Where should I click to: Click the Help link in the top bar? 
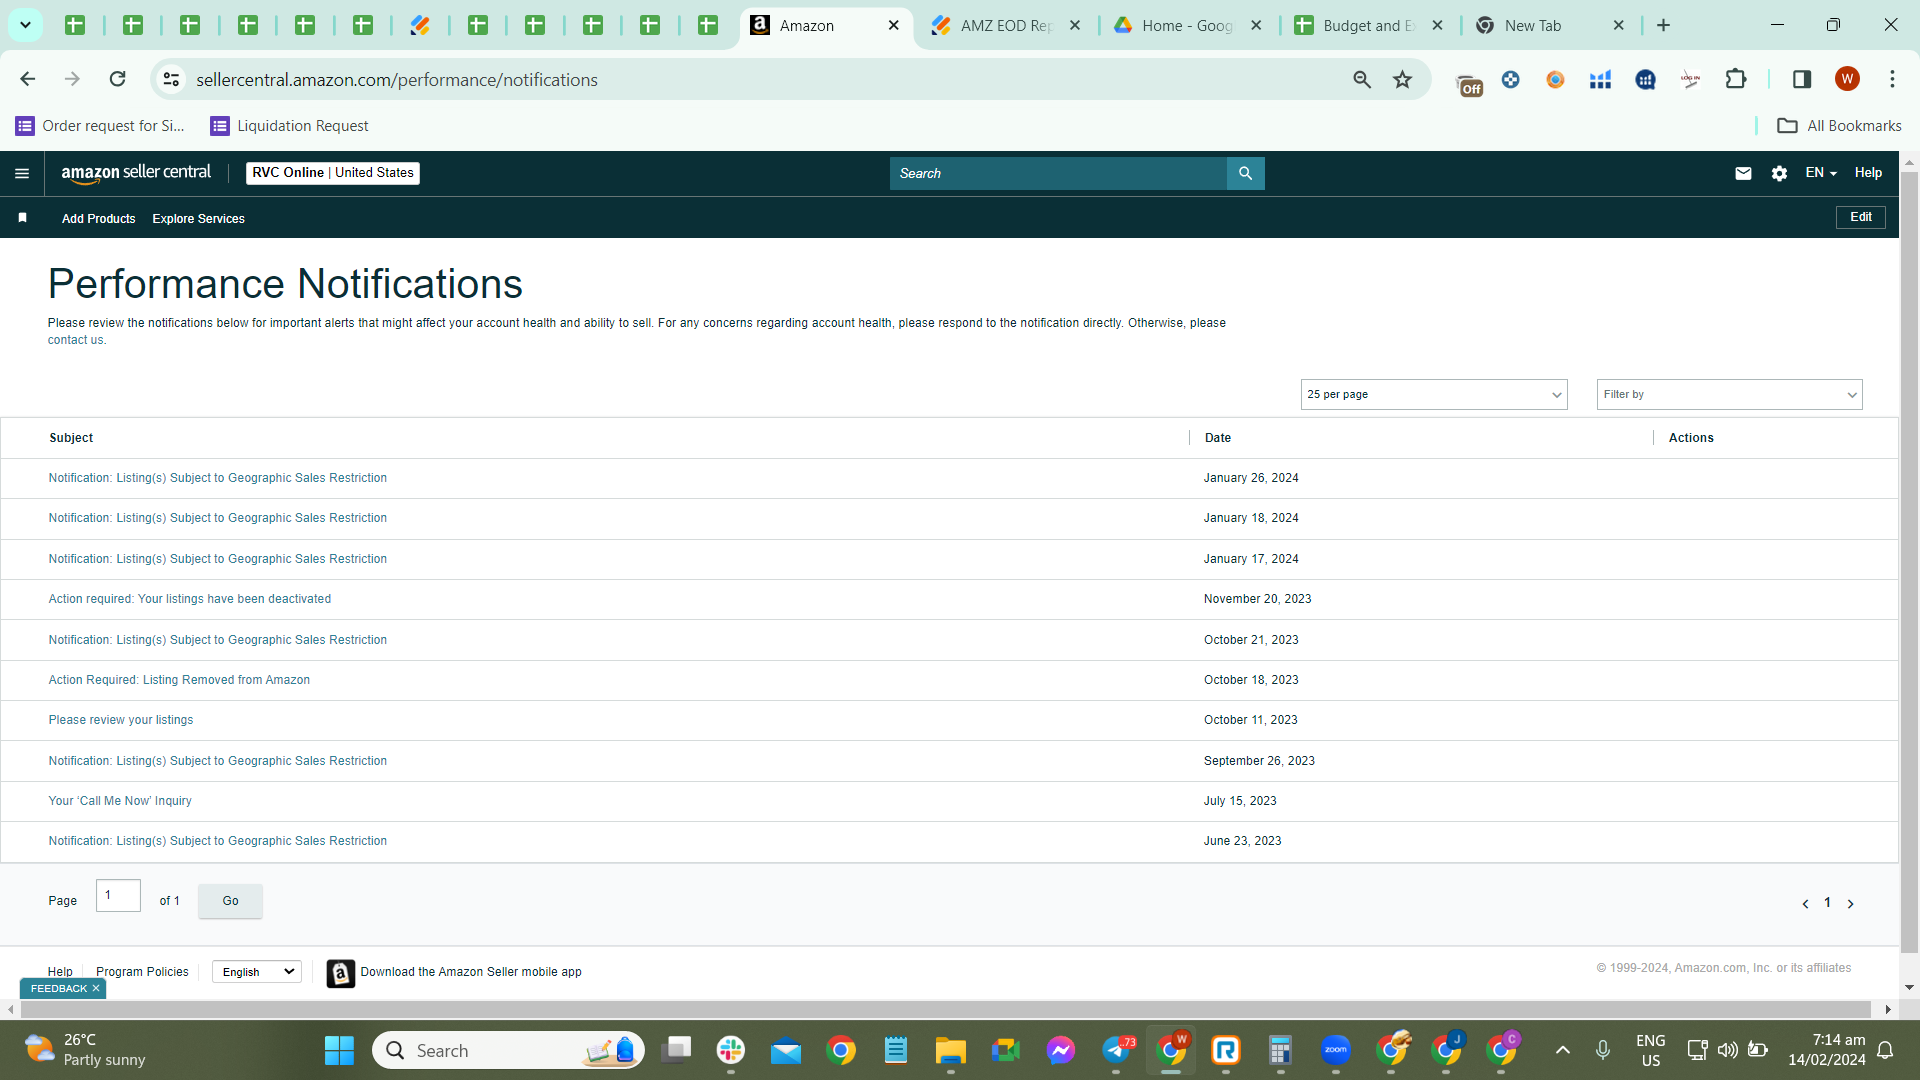[1868, 173]
